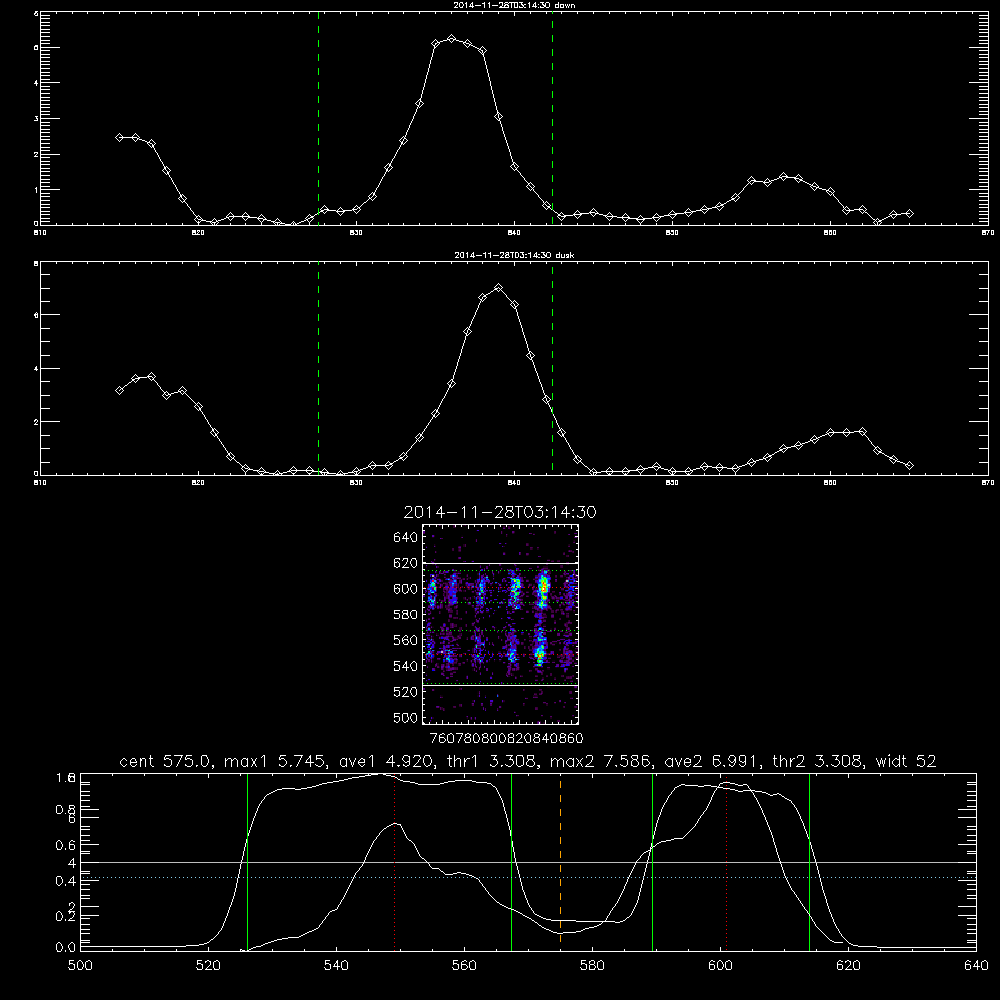Click the peak data point of the dawn curve
Screen dimensions: 1000x1000
452,39
